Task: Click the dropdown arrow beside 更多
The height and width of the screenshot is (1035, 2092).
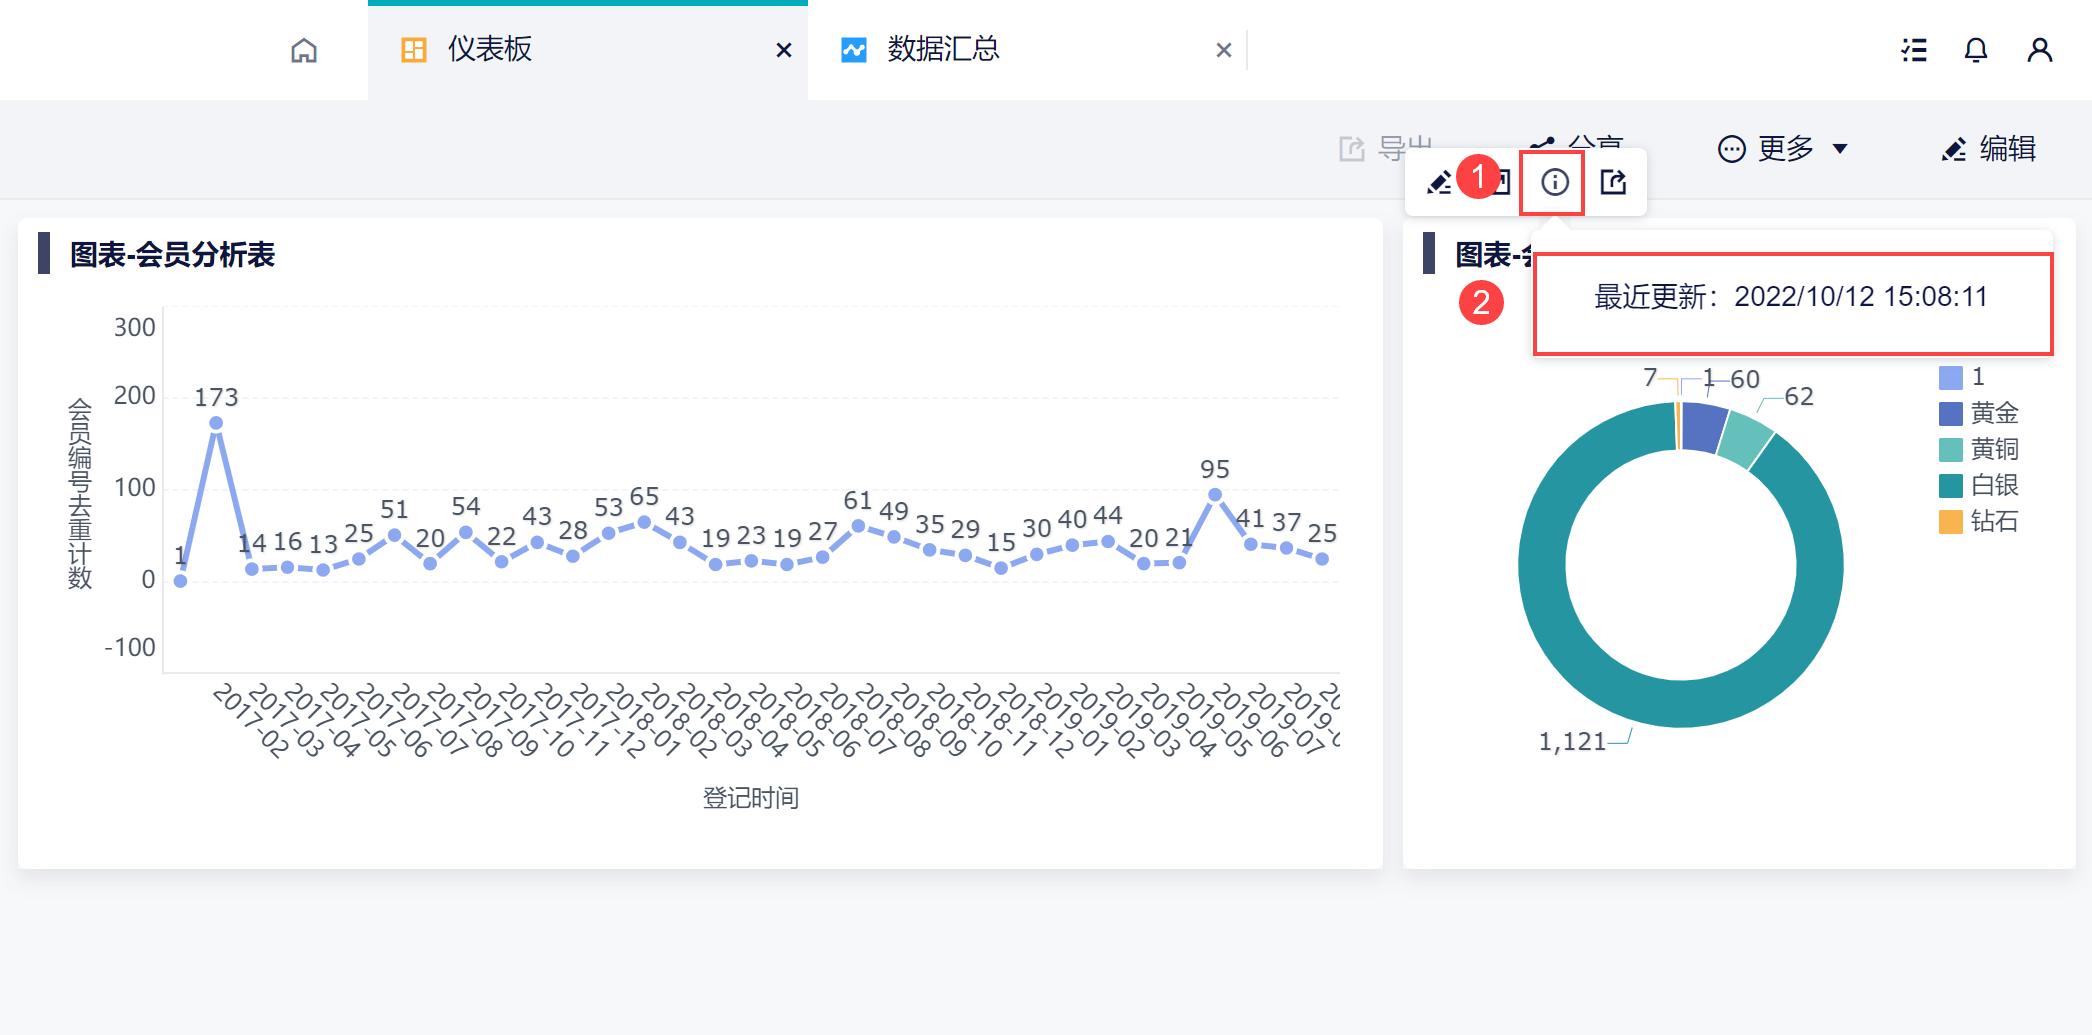Action: point(1840,149)
